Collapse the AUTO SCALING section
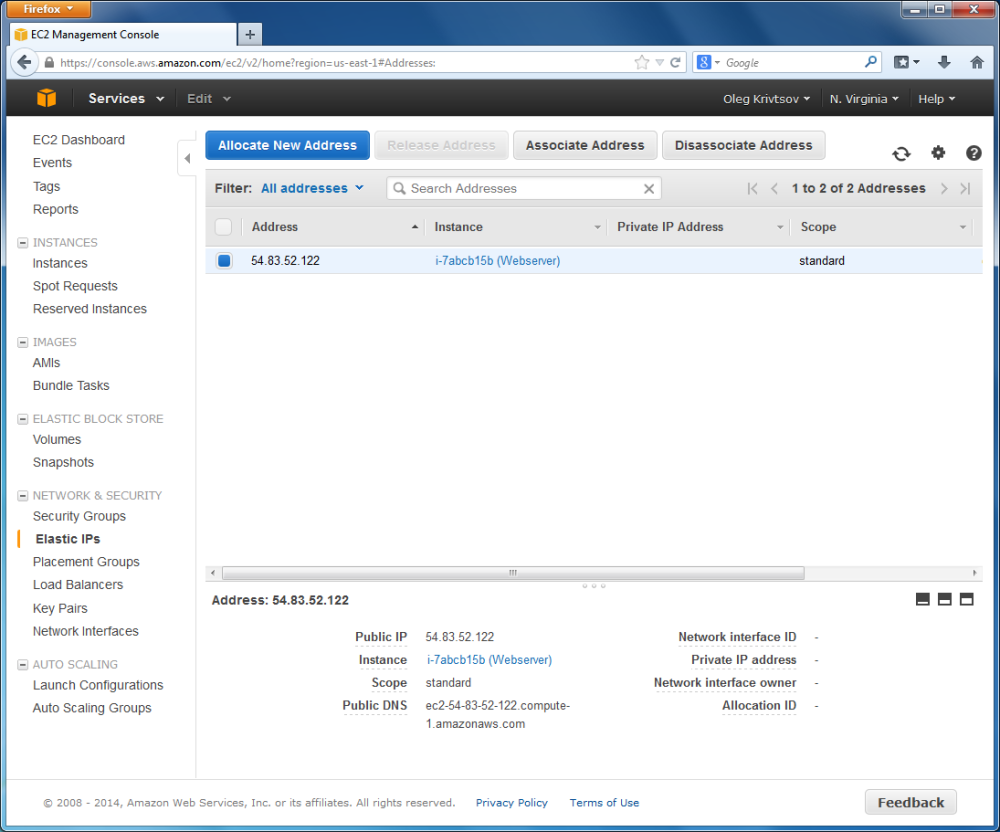The image size is (1000, 832). coord(22,664)
